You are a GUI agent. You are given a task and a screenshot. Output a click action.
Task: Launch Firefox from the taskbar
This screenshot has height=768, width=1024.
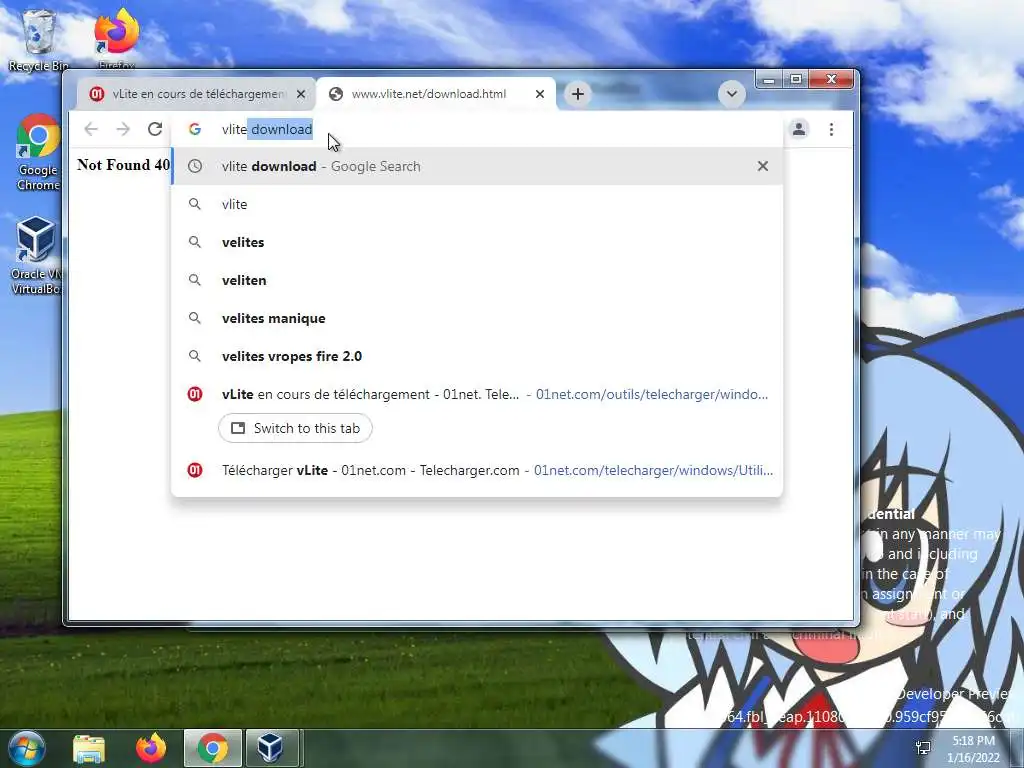click(151, 748)
